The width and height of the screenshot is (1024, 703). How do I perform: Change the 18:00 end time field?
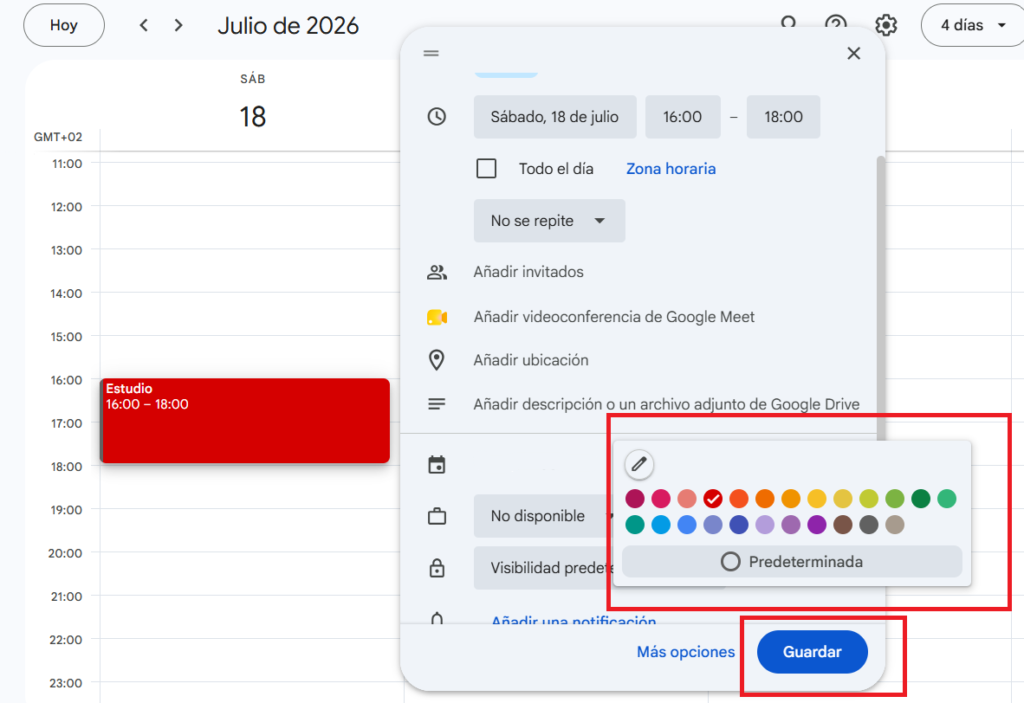click(783, 117)
